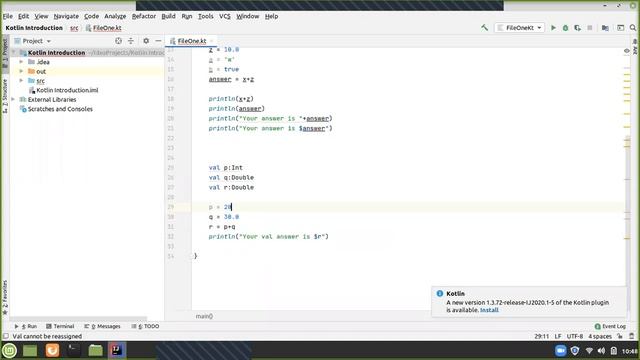Screen dimensions: 640x360
Task: Click the inspections eye icon in the editor corner
Action: [x=627, y=51]
